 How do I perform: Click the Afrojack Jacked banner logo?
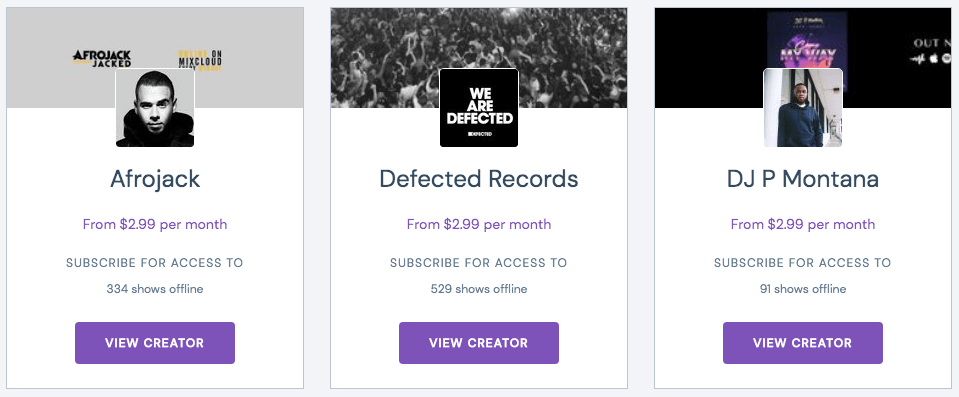tap(102, 59)
